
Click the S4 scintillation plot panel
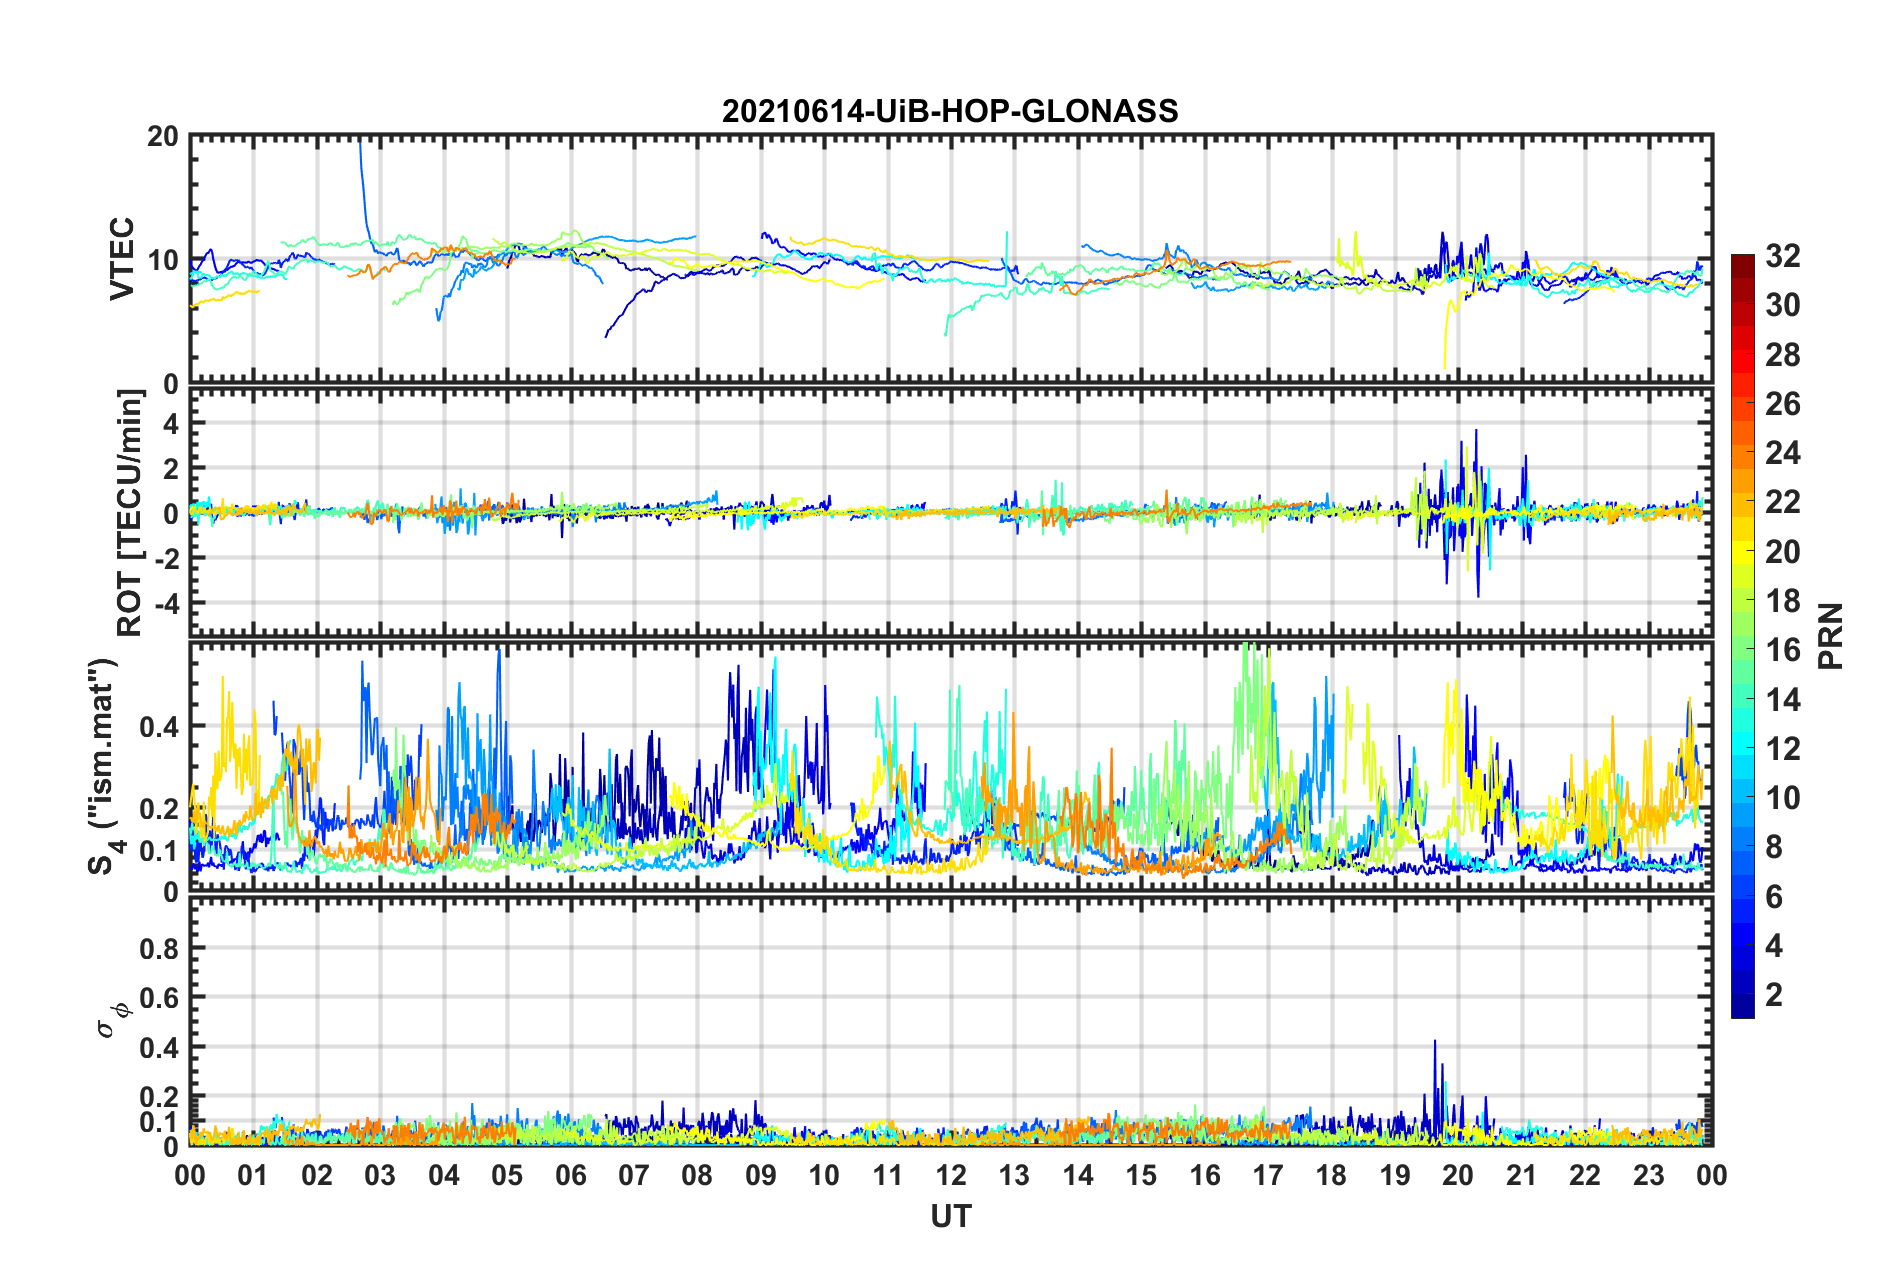[951, 767]
